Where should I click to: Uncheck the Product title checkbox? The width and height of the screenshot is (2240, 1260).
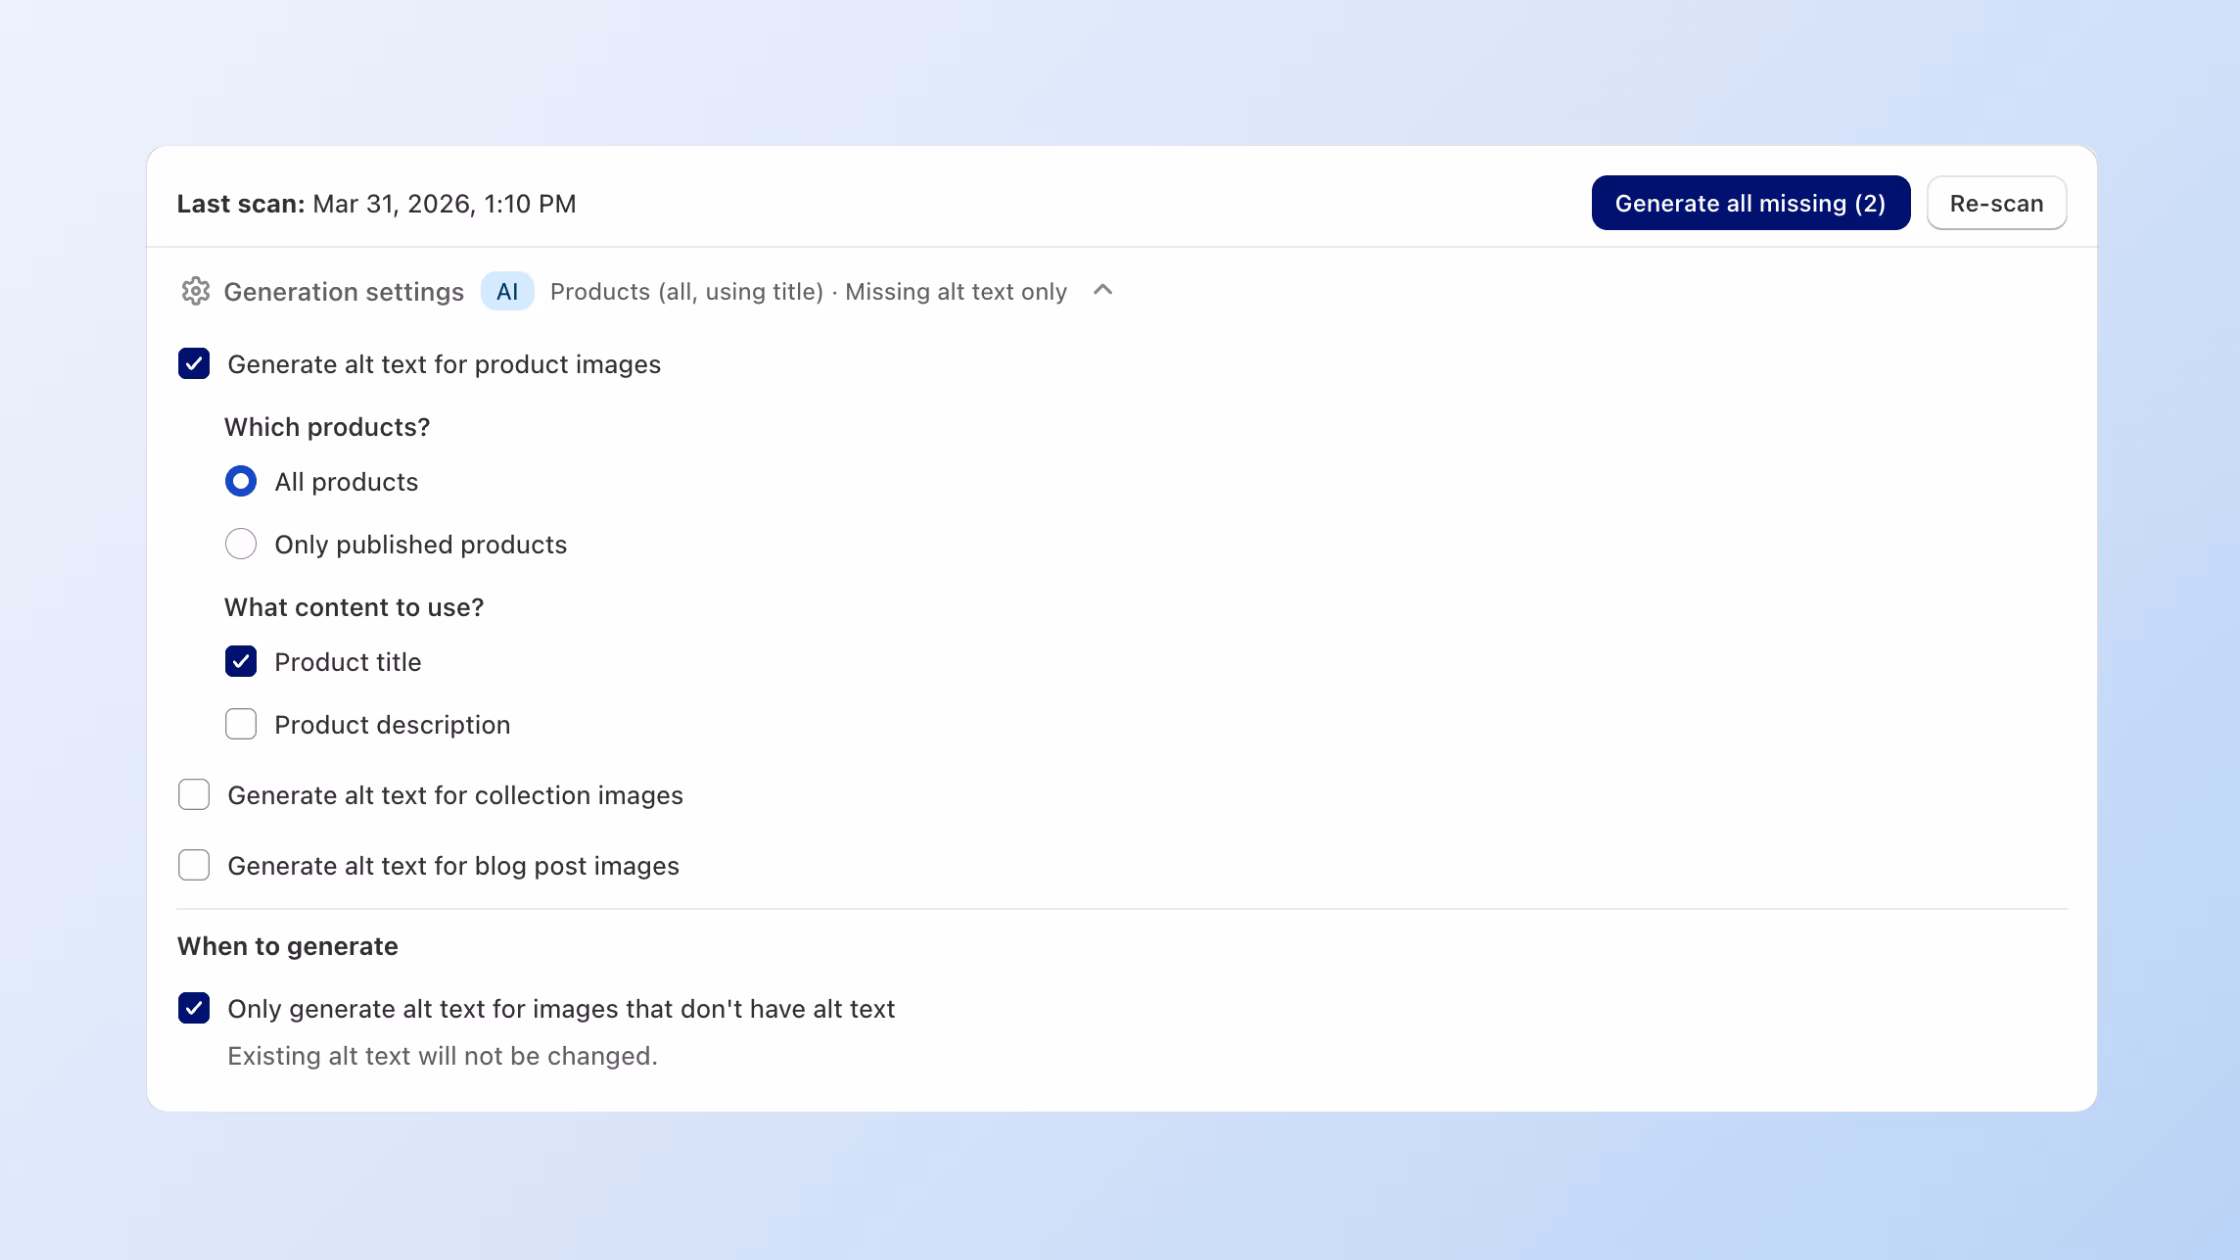pyautogui.click(x=241, y=661)
